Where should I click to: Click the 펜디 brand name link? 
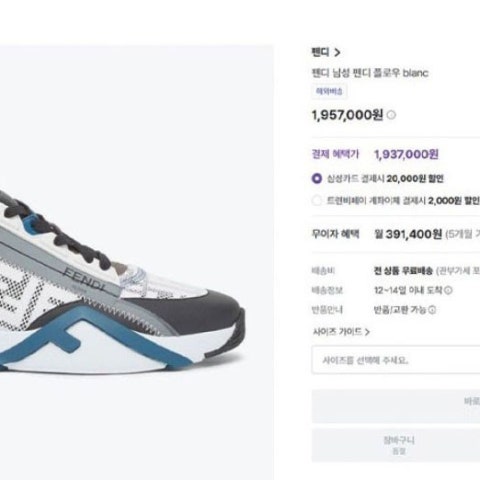tap(320, 52)
